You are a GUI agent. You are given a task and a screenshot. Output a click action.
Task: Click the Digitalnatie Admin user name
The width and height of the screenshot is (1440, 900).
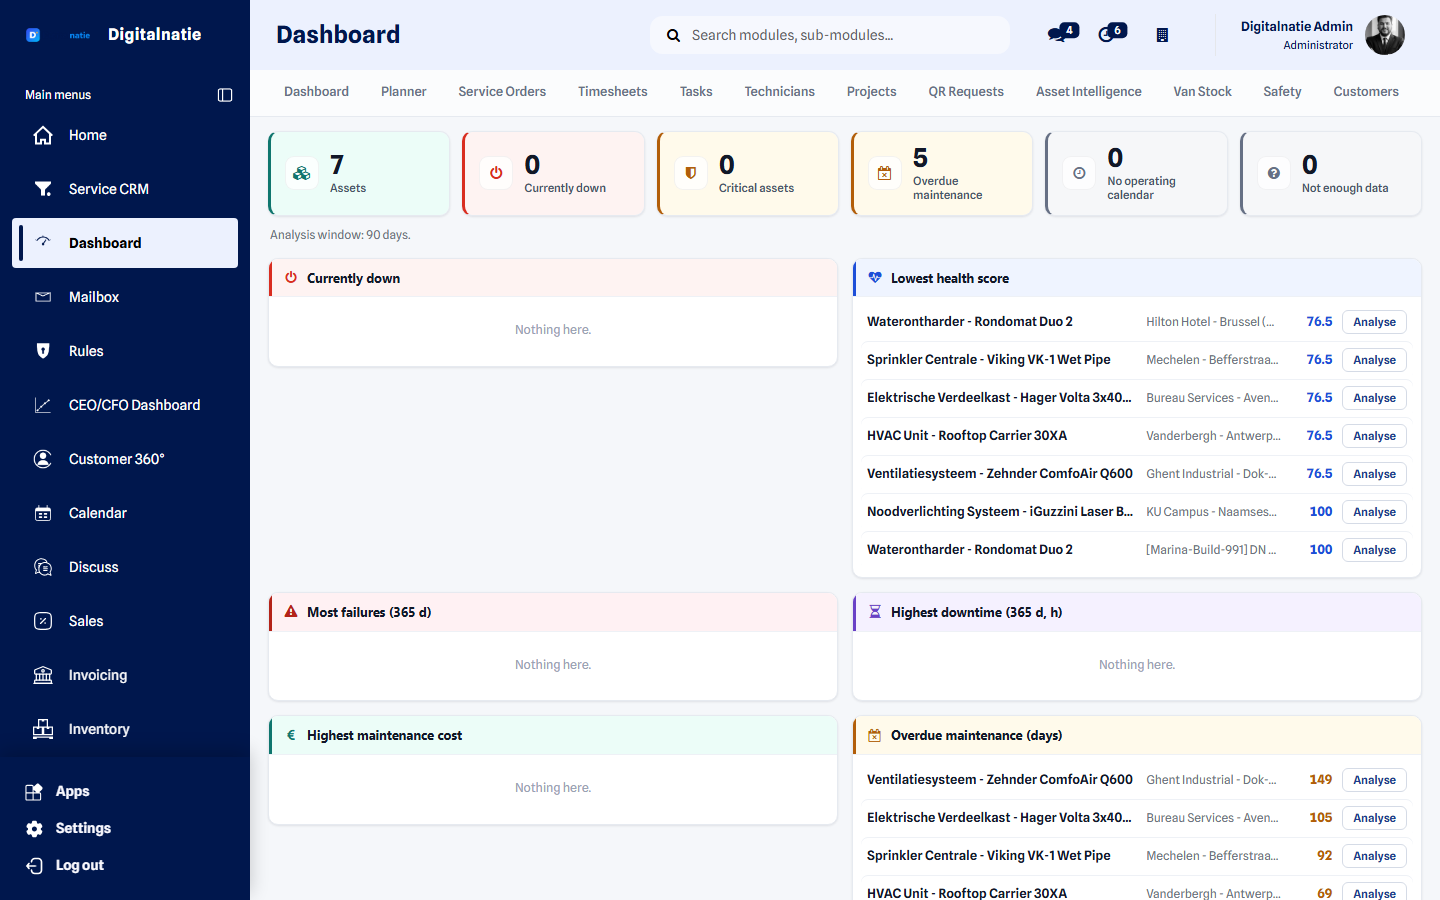pos(1296,27)
